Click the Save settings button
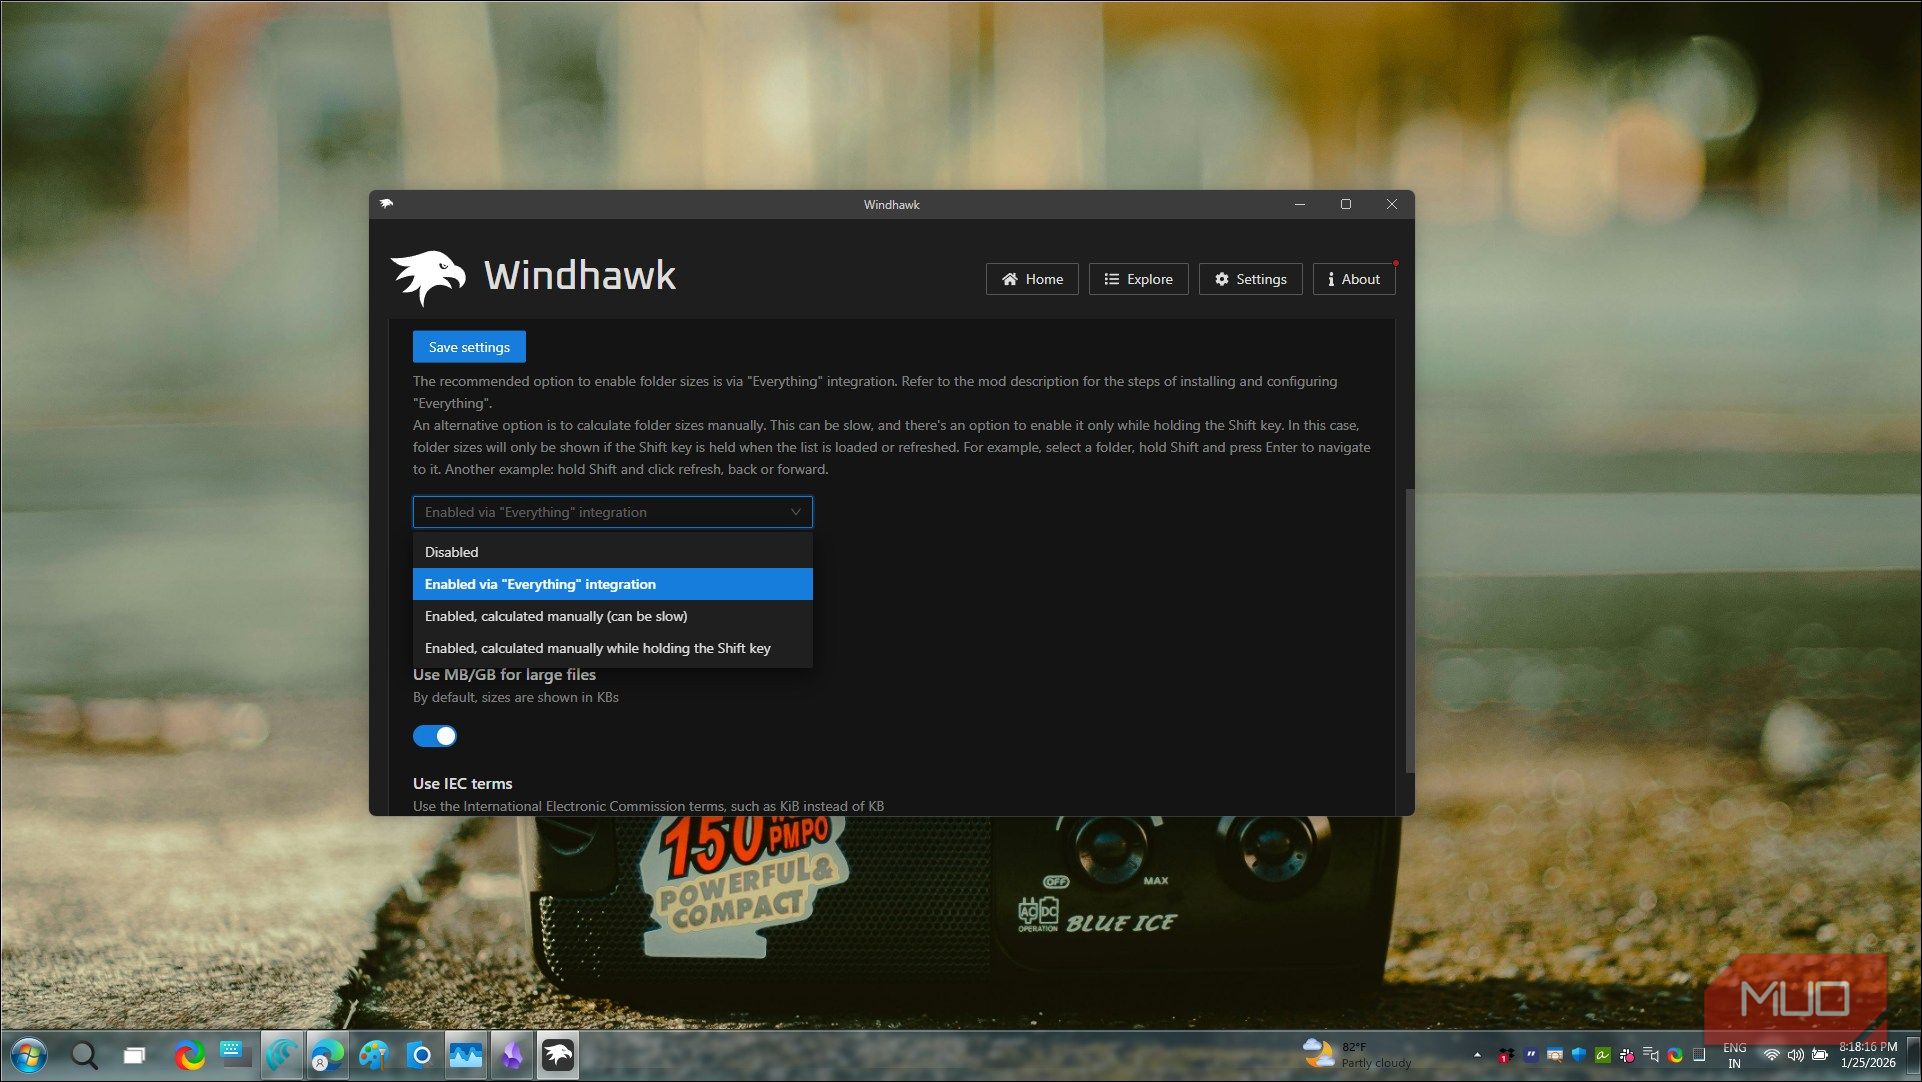Image resolution: width=1922 pixels, height=1082 pixels. tap(469, 347)
